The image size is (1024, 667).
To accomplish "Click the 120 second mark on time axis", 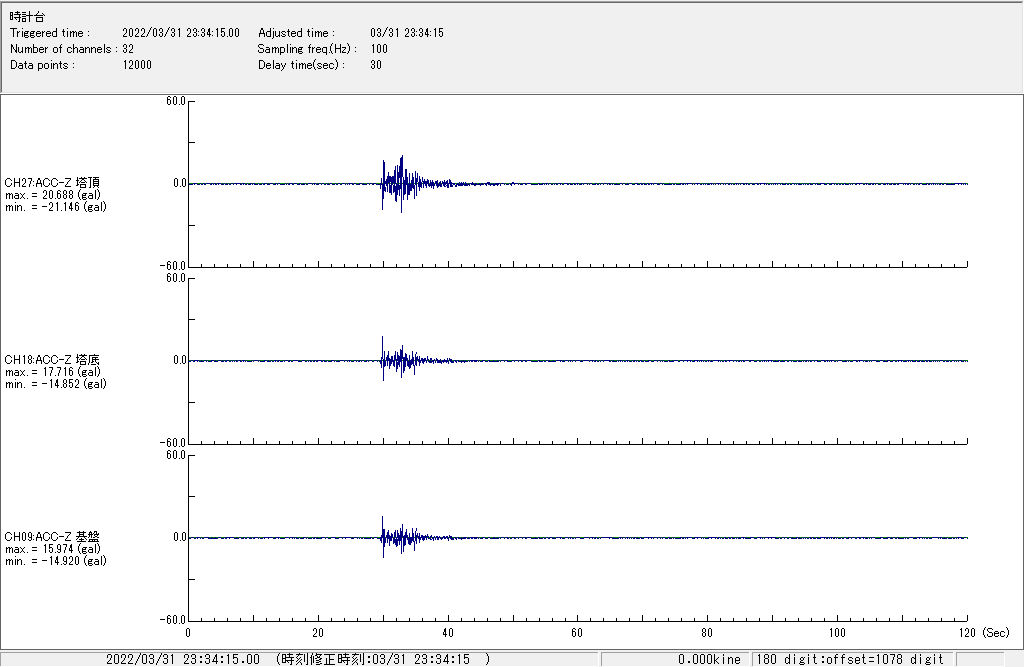I will [966, 633].
